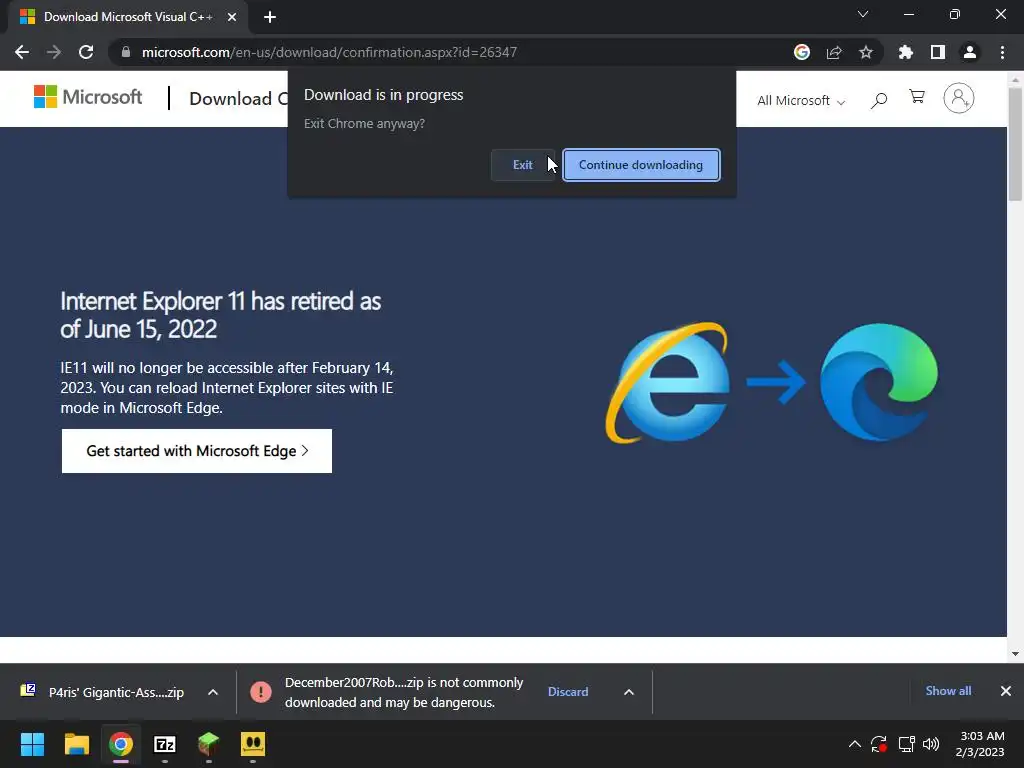This screenshot has width=1024, height=768.
Task: Reload the page with the refresh icon
Action: pos(86,52)
